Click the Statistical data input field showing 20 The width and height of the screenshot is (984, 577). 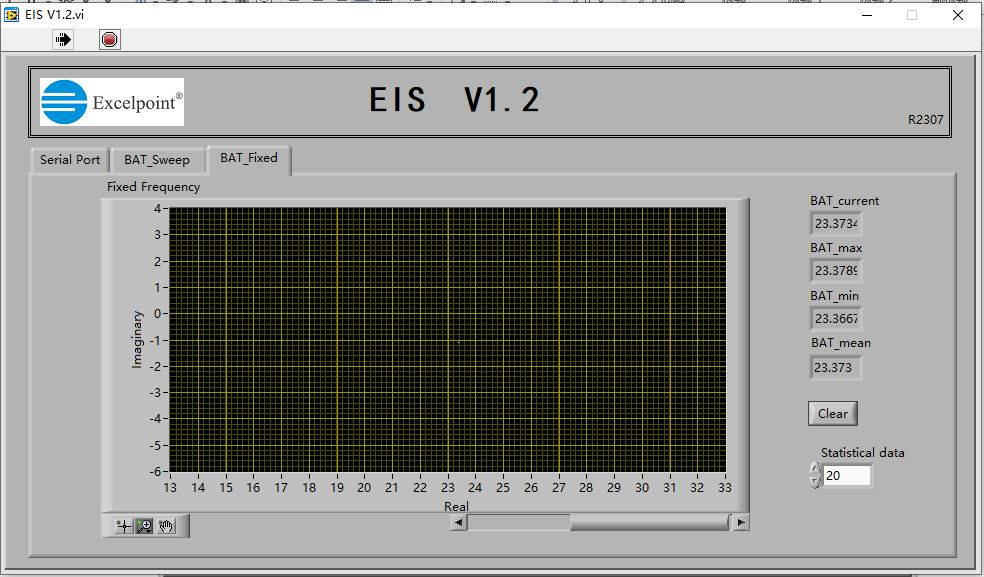[x=847, y=475]
